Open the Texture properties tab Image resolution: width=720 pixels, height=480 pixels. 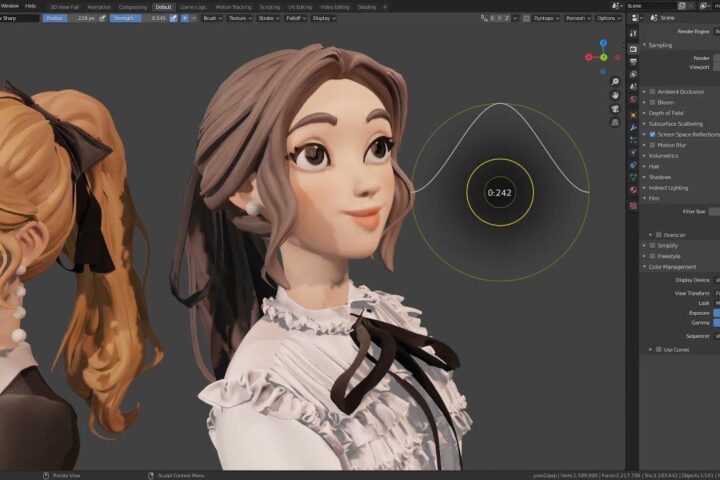point(633,206)
